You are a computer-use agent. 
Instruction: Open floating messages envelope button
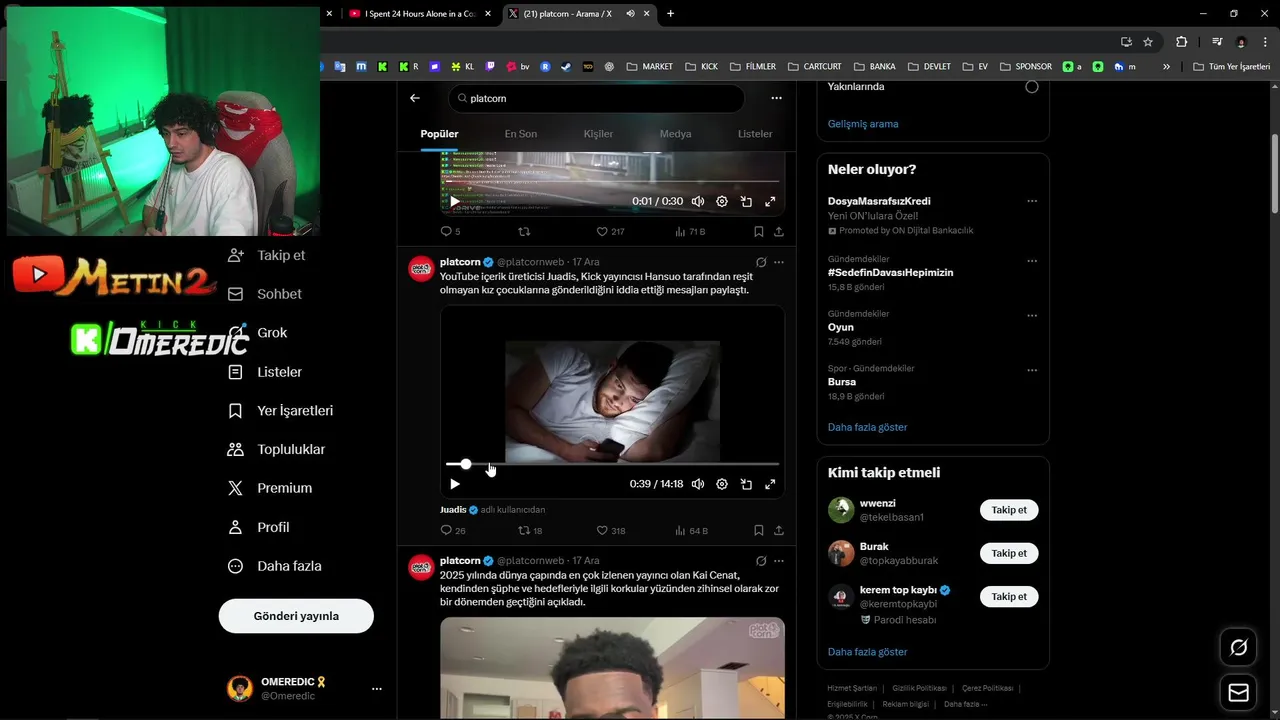click(1238, 693)
